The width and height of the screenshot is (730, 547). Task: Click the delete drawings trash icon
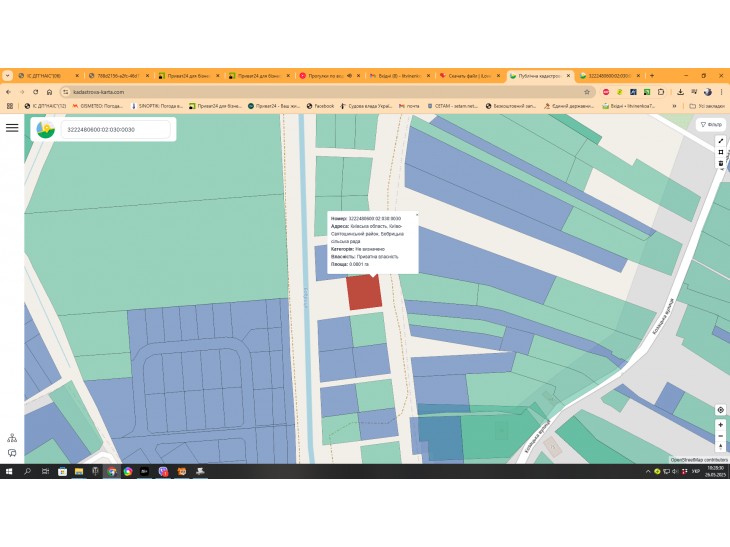721,163
